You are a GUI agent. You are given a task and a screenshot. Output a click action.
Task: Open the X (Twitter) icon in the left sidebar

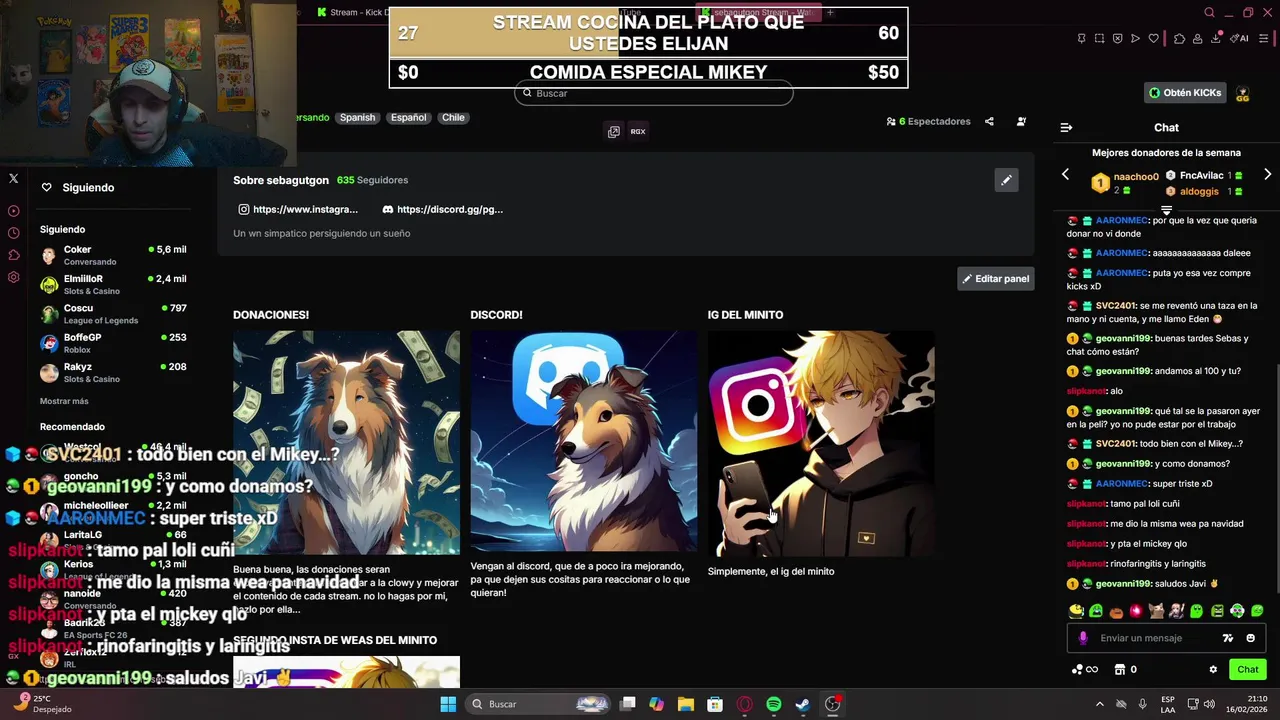click(14, 178)
